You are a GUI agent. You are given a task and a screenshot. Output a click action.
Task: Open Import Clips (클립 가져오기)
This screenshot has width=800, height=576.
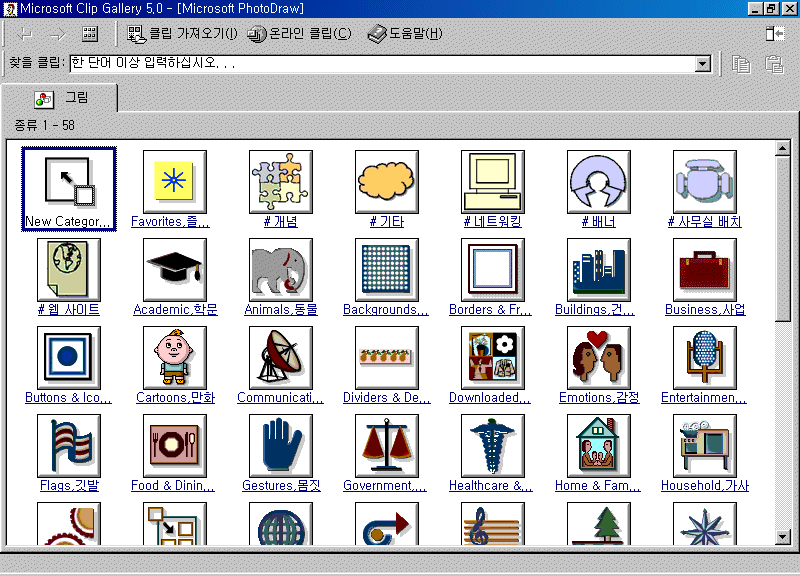pos(182,34)
